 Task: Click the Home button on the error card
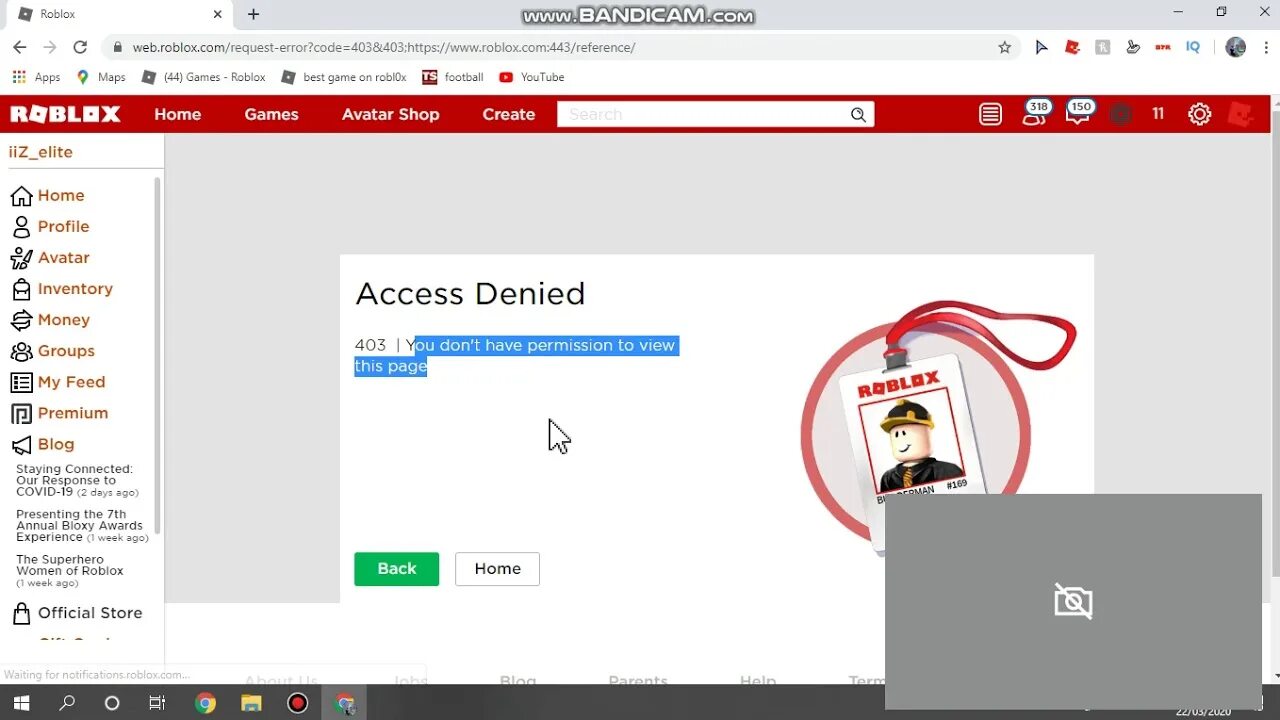click(497, 569)
